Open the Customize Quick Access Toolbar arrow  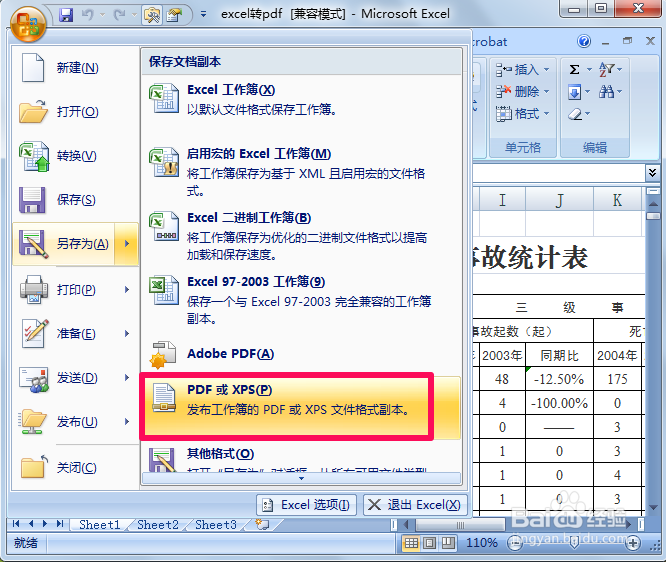(x=203, y=15)
